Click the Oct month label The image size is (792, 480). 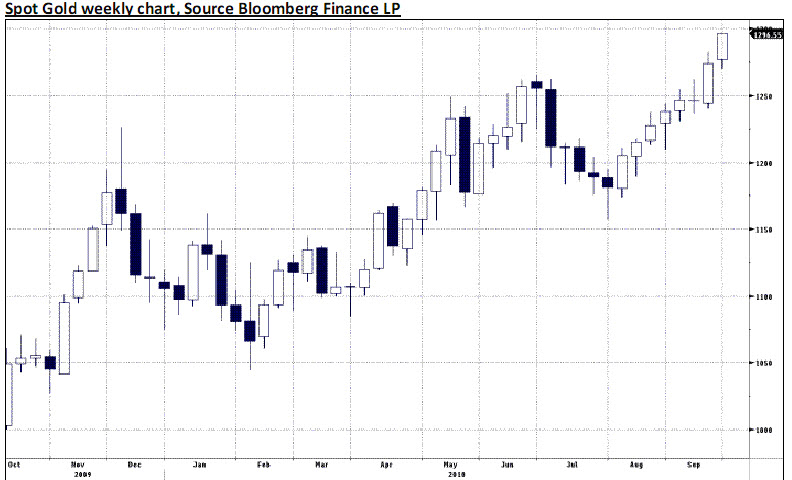coord(14,464)
